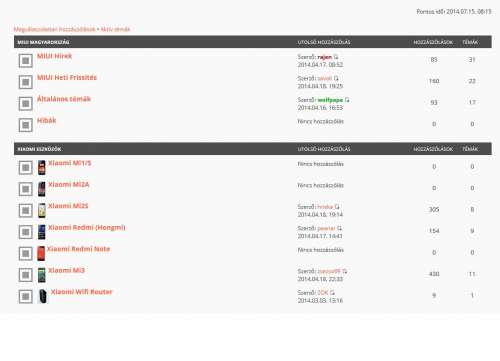Open the Xiaomi MI1/S forum
Screen dimensions: 500x361
click(x=70, y=163)
